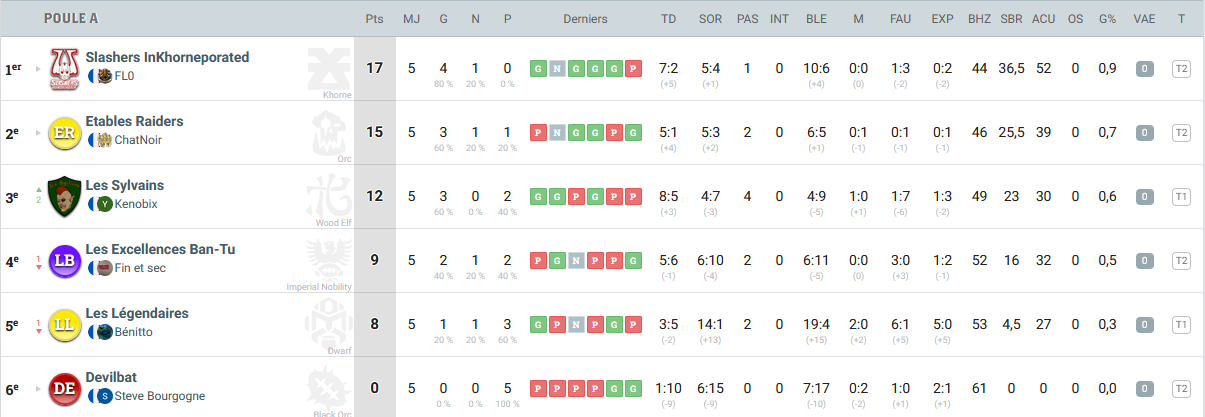Image resolution: width=1205 pixels, height=417 pixels.
Task: Click the purple LB team badge
Action: [64, 260]
